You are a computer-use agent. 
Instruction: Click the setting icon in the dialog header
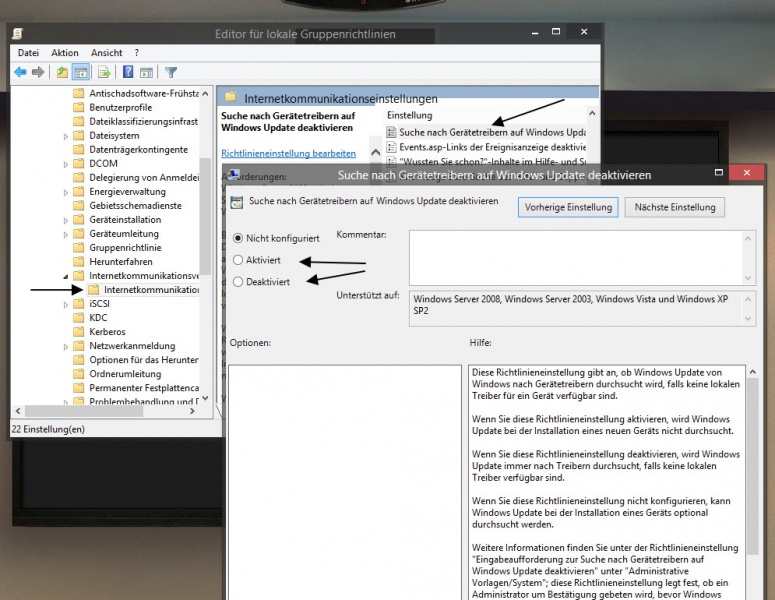tap(237, 202)
